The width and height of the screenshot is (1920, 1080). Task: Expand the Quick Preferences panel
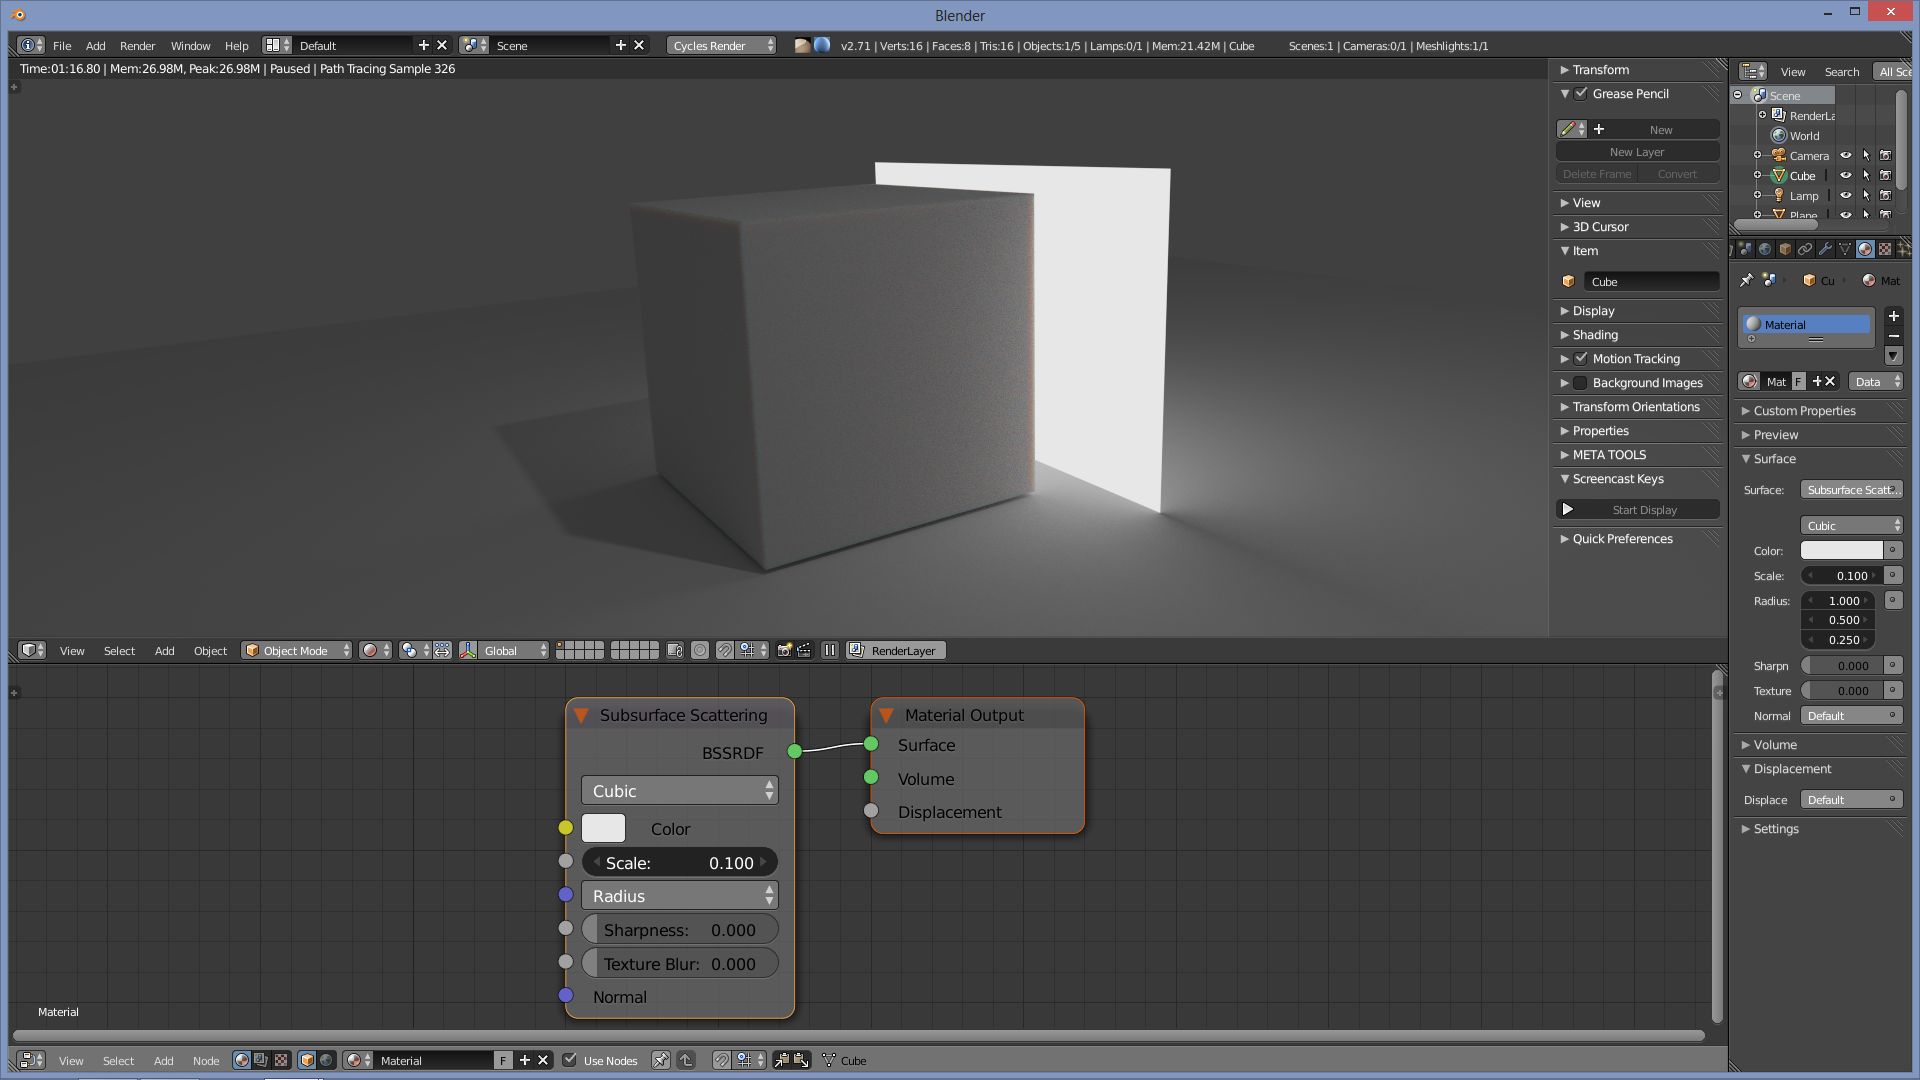click(1622, 538)
